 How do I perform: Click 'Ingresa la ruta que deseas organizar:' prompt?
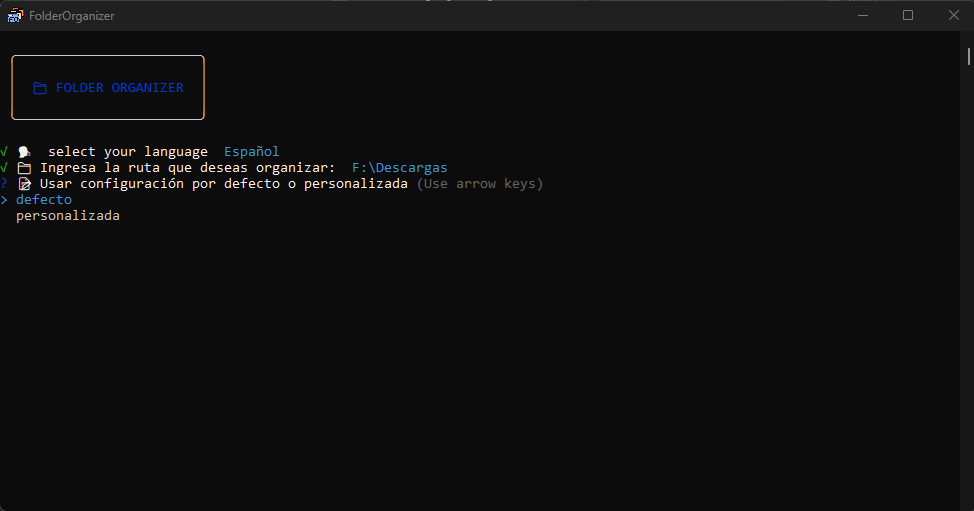188,168
